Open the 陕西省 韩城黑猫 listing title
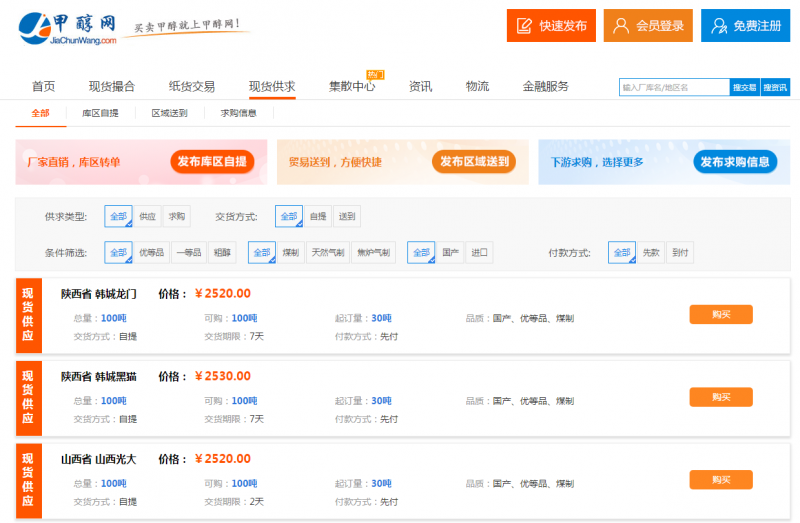 [x=98, y=377]
